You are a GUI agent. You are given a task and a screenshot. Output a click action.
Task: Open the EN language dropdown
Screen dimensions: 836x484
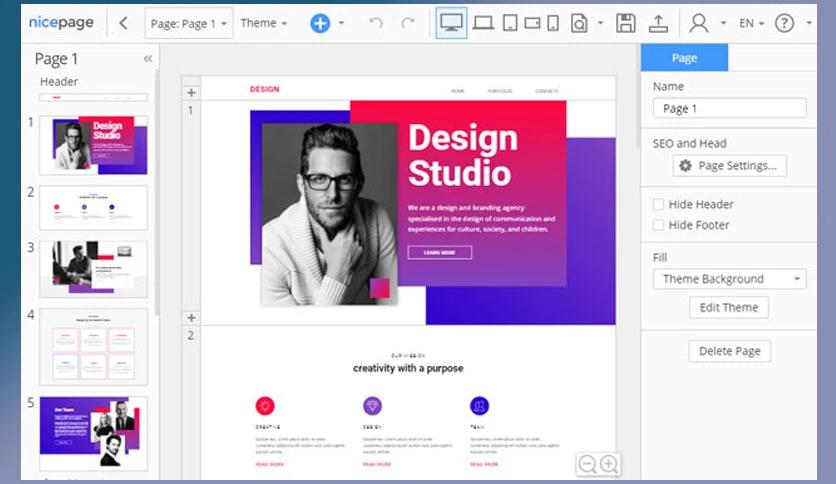751,23
